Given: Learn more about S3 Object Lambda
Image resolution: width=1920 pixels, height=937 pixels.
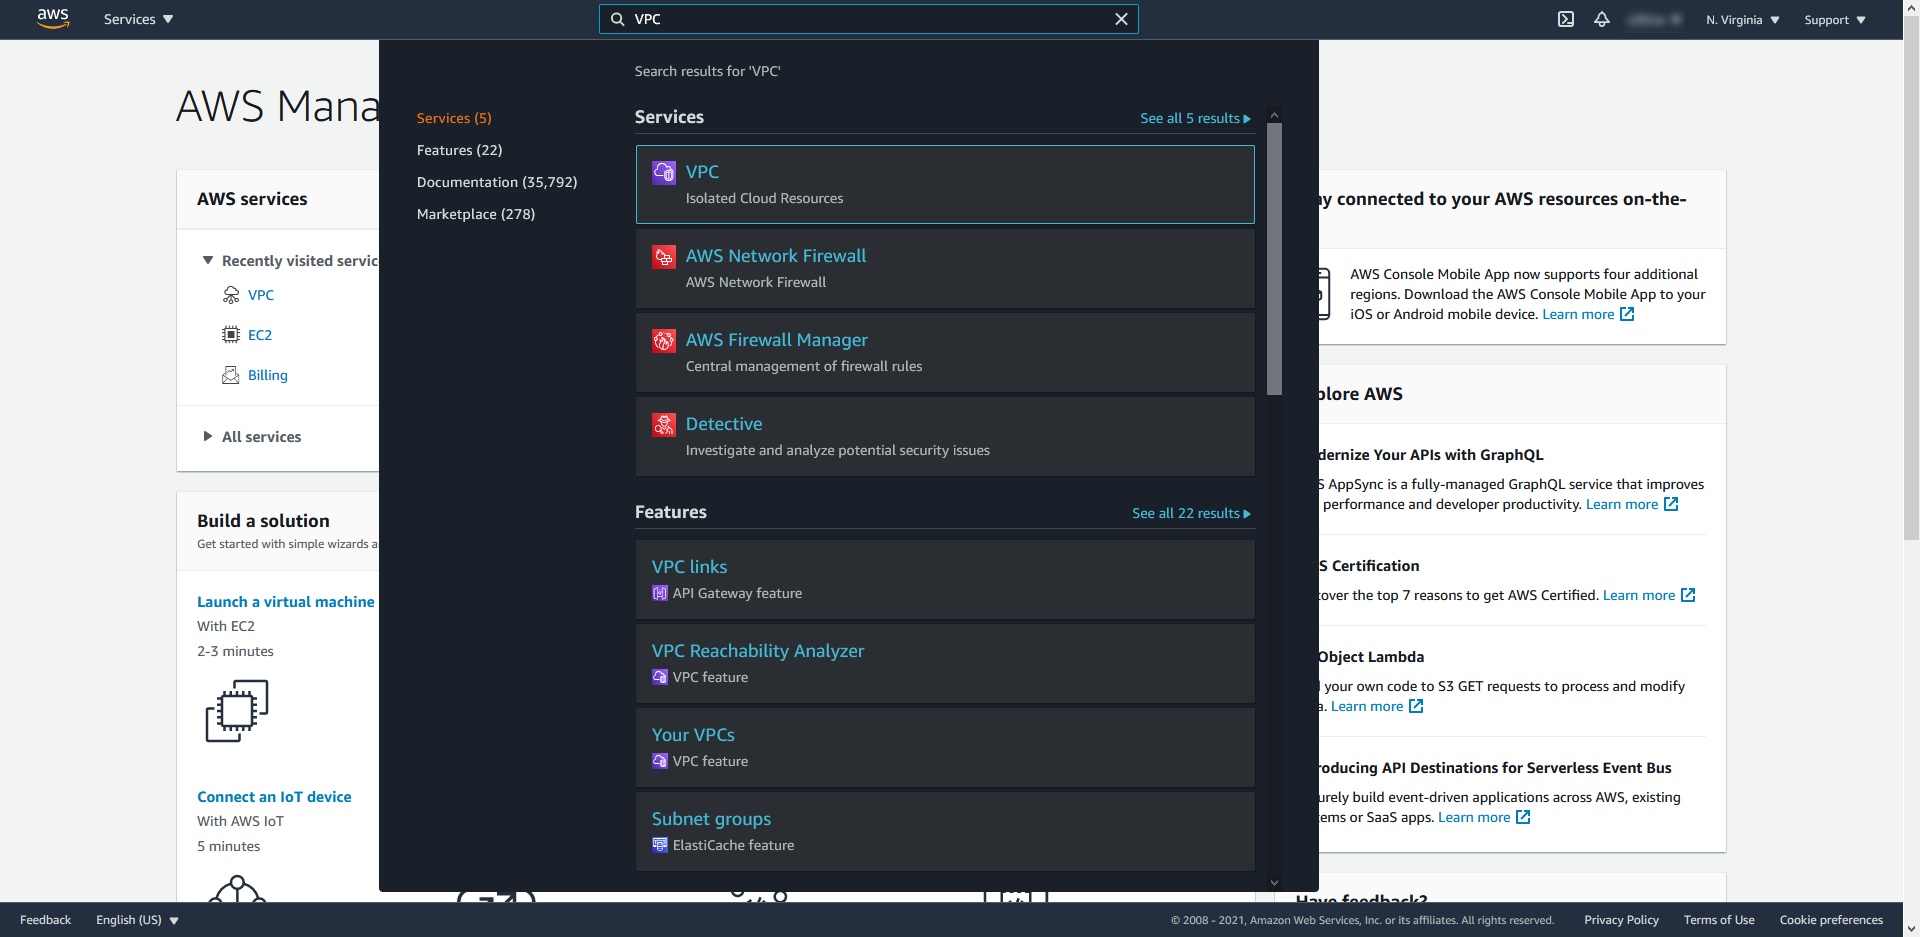Looking at the screenshot, I should [x=1367, y=706].
